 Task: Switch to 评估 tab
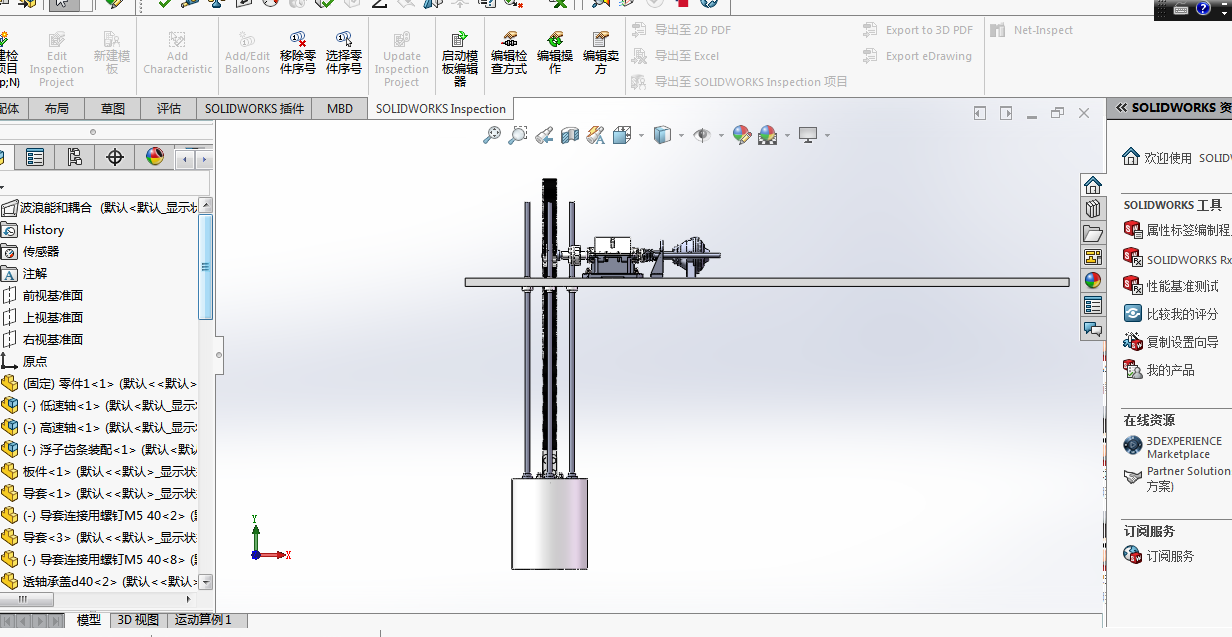[169, 108]
